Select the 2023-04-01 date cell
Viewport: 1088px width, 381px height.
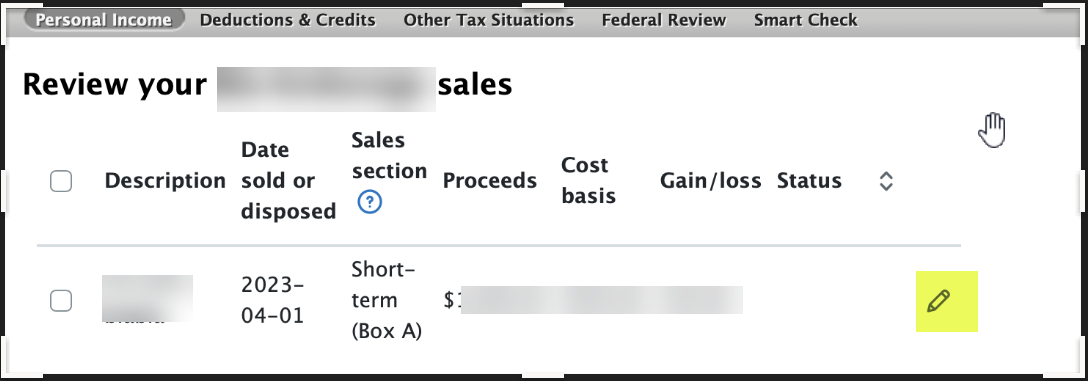pos(273,300)
